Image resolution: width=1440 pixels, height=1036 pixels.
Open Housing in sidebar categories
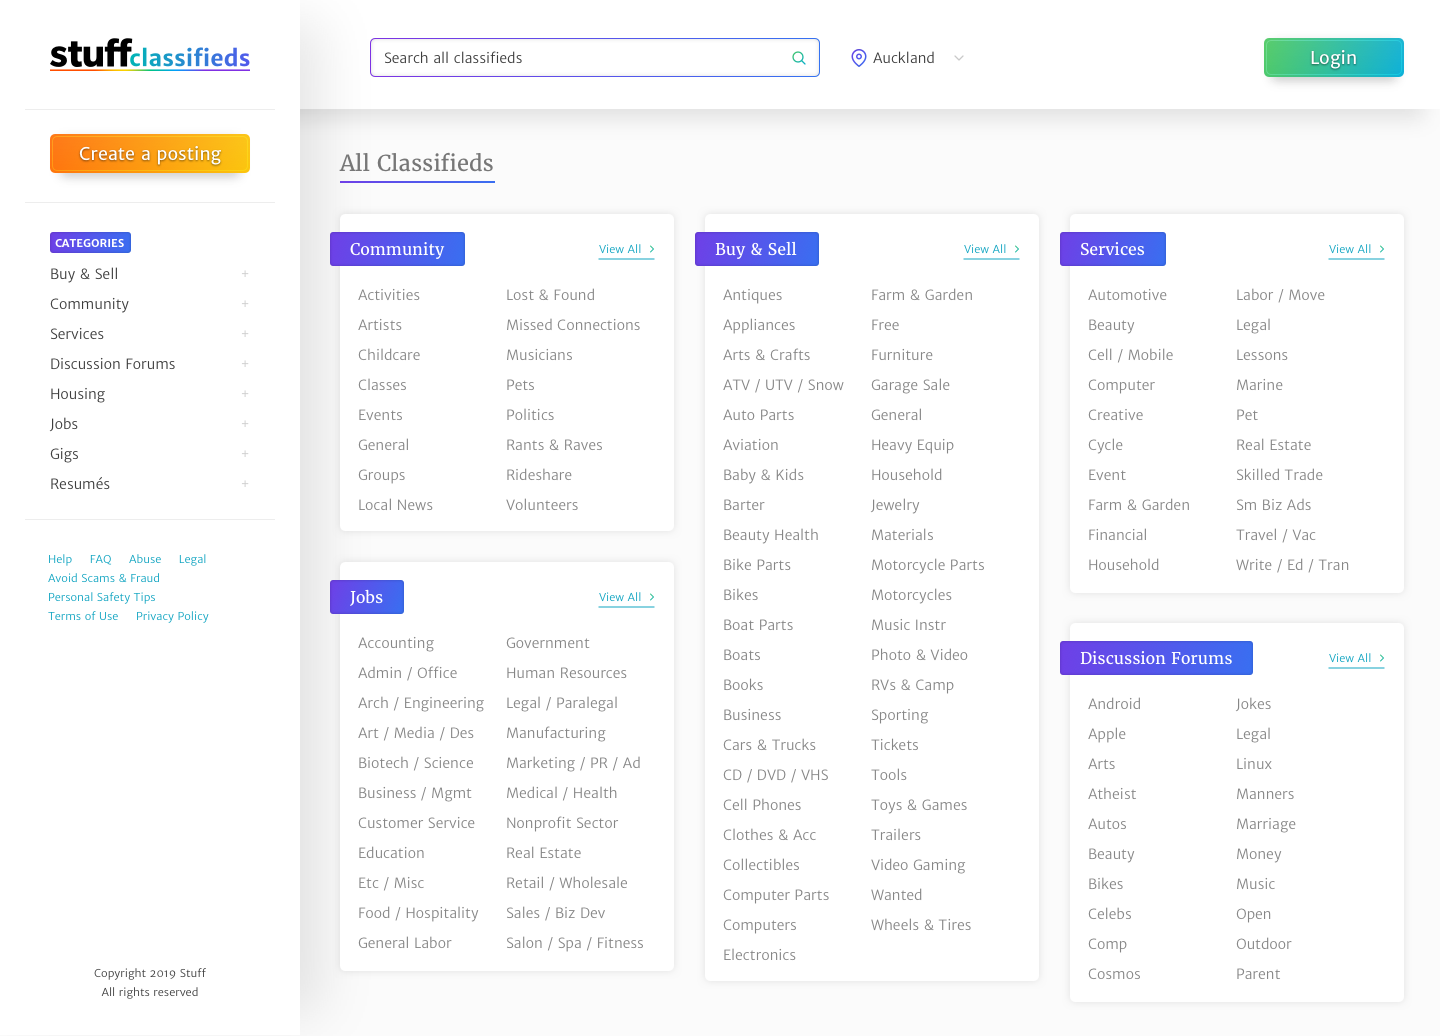(77, 394)
